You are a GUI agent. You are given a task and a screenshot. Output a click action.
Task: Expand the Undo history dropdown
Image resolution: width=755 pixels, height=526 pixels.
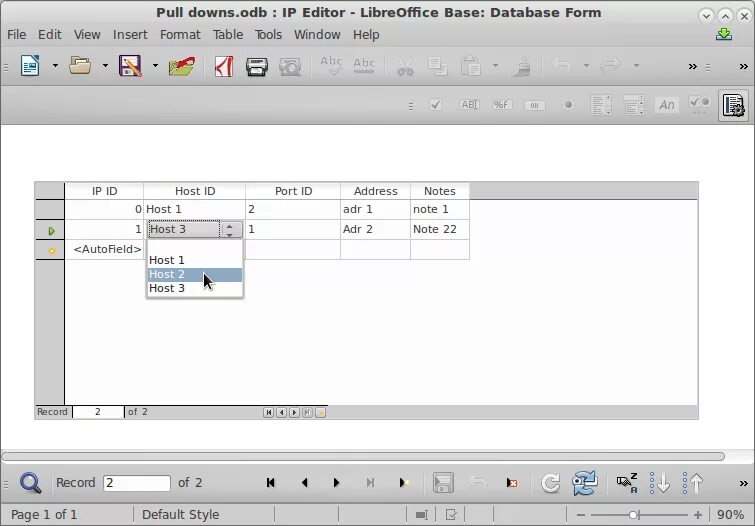pyautogui.click(x=586, y=66)
